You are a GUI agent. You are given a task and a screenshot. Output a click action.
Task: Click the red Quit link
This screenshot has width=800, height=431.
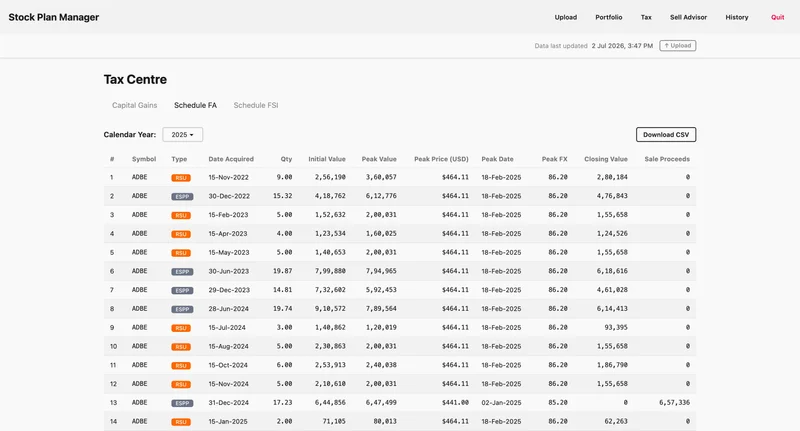pyautogui.click(x=778, y=17)
